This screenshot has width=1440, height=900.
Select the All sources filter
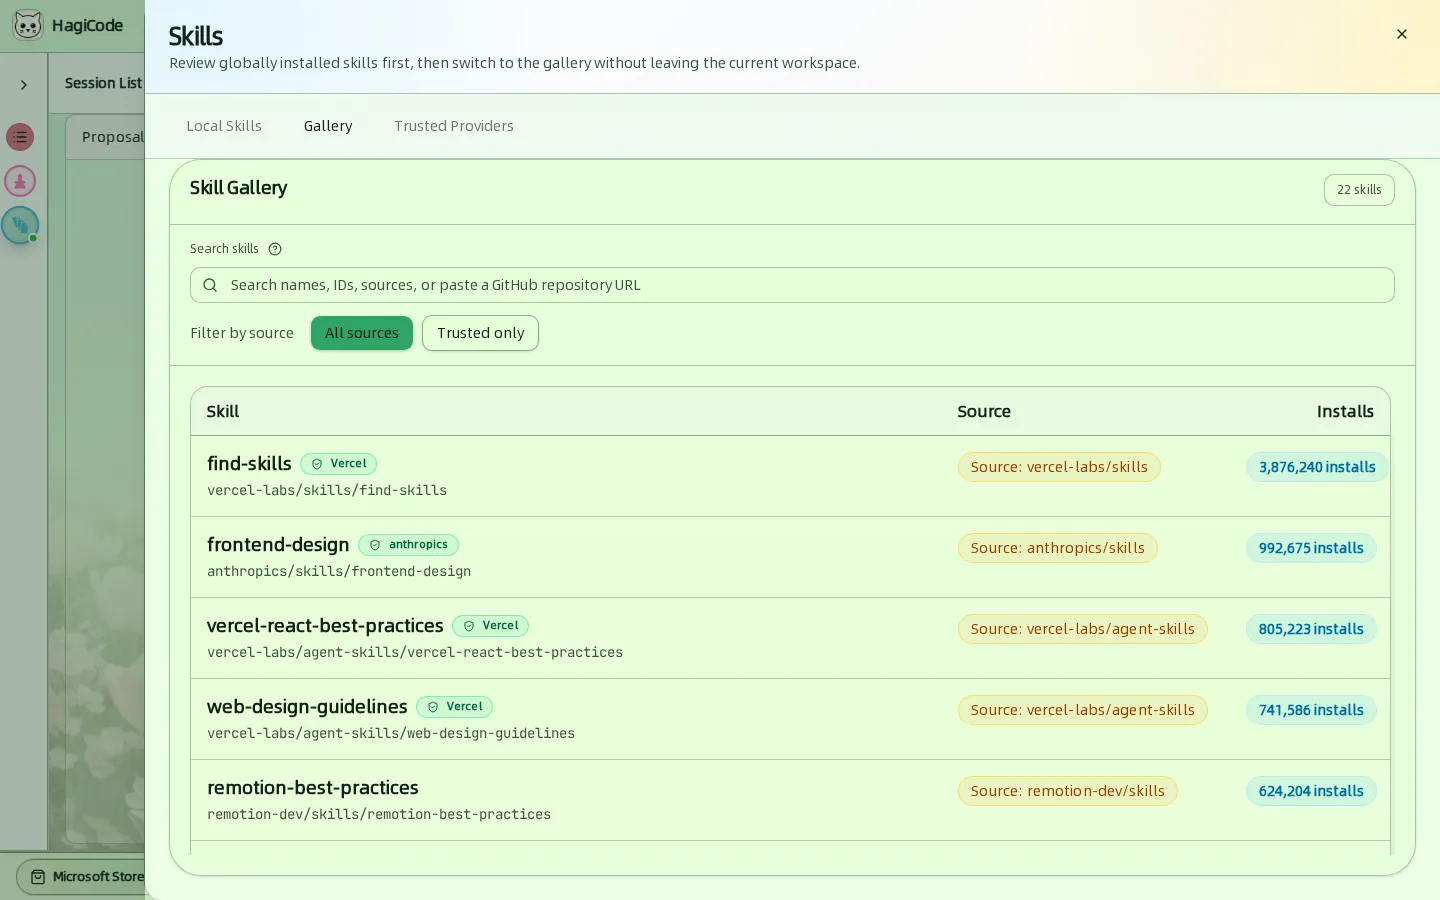click(x=362, y=333)
